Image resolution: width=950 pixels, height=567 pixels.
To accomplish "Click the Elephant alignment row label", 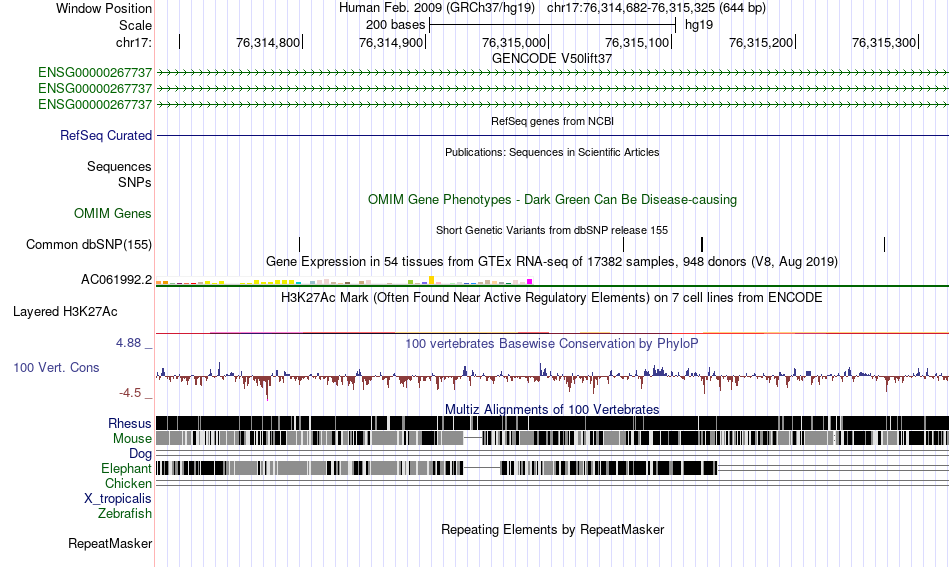I will (127, 468).
